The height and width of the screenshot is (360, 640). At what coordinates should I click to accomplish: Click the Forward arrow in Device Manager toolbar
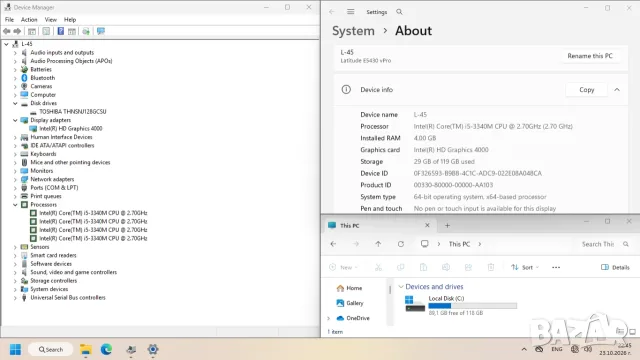[17, 31]
